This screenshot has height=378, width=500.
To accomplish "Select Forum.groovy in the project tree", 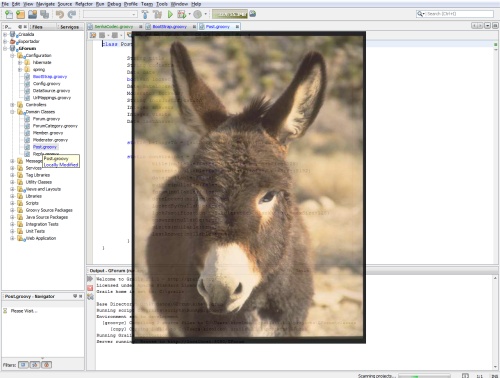I will [x=46, y=119].
